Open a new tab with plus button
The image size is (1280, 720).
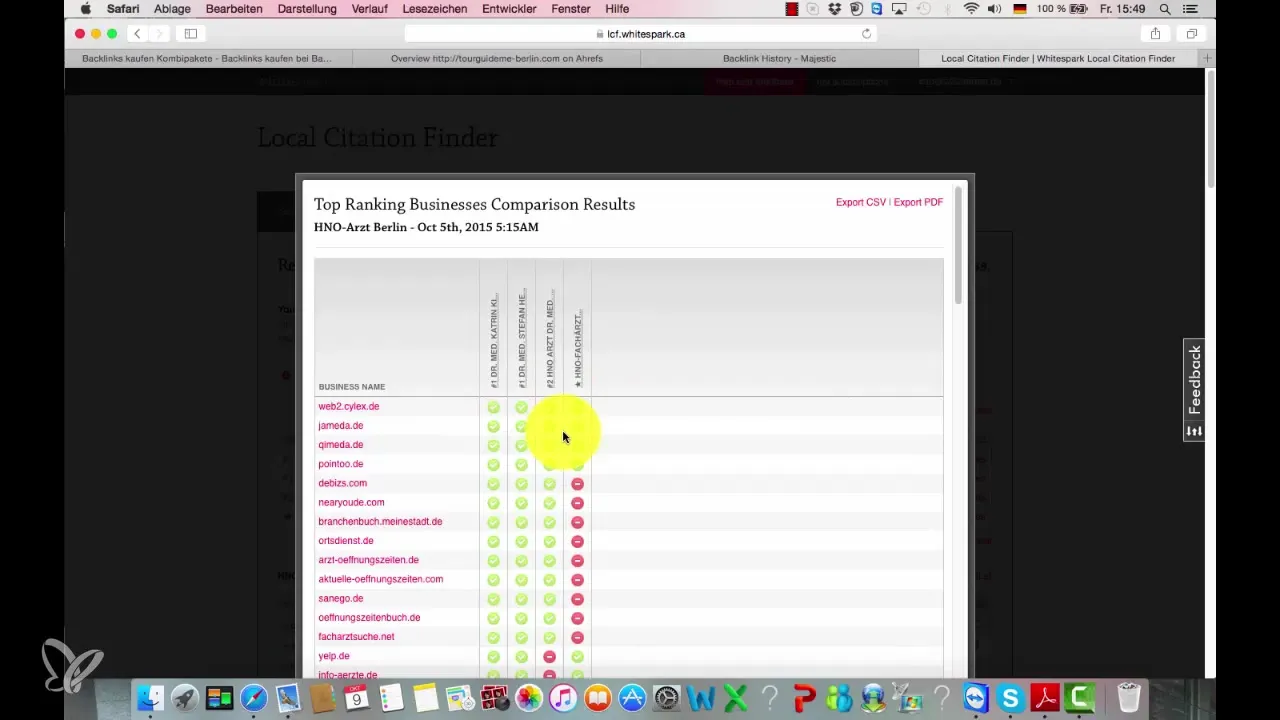coord(1207,58)
